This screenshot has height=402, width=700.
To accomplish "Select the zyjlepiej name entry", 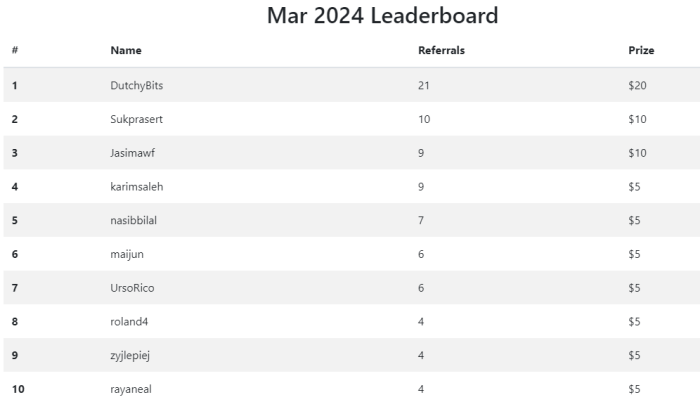I will tap(130, 356).
